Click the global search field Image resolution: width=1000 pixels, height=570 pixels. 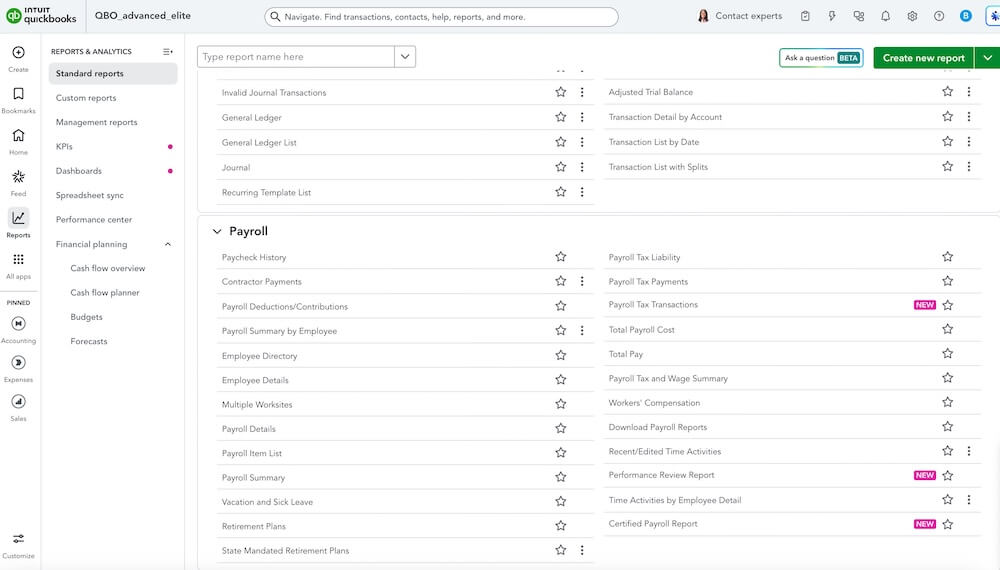pyautogui.click(x=441, y=17)
